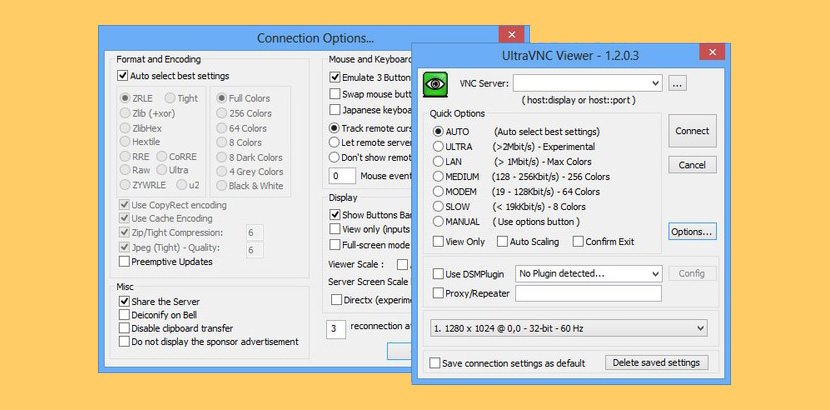The image size is (830, 410).
Task: Enable Disable clipboard transfer checkbox
Action: (x=124, y=328)
